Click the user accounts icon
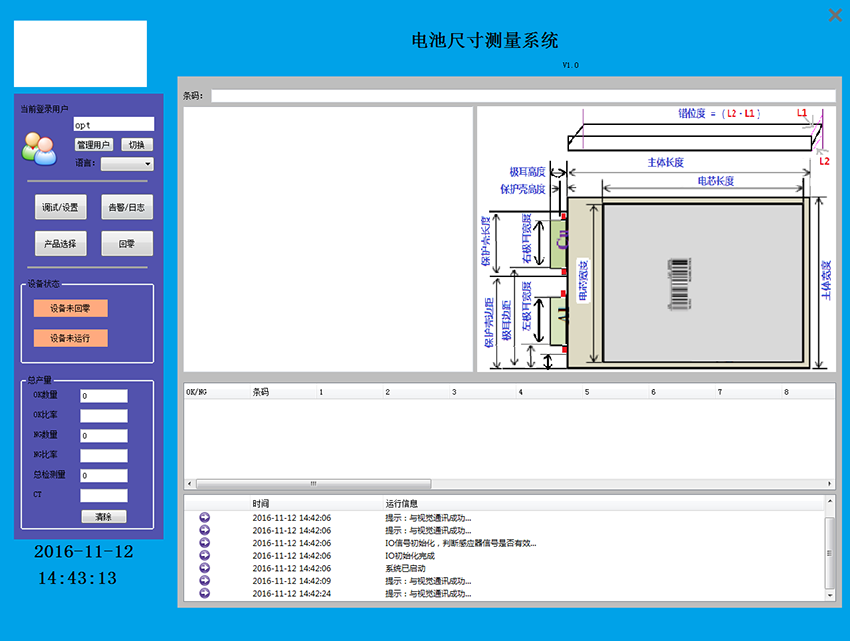850x641 pixels. pos(38,148)
